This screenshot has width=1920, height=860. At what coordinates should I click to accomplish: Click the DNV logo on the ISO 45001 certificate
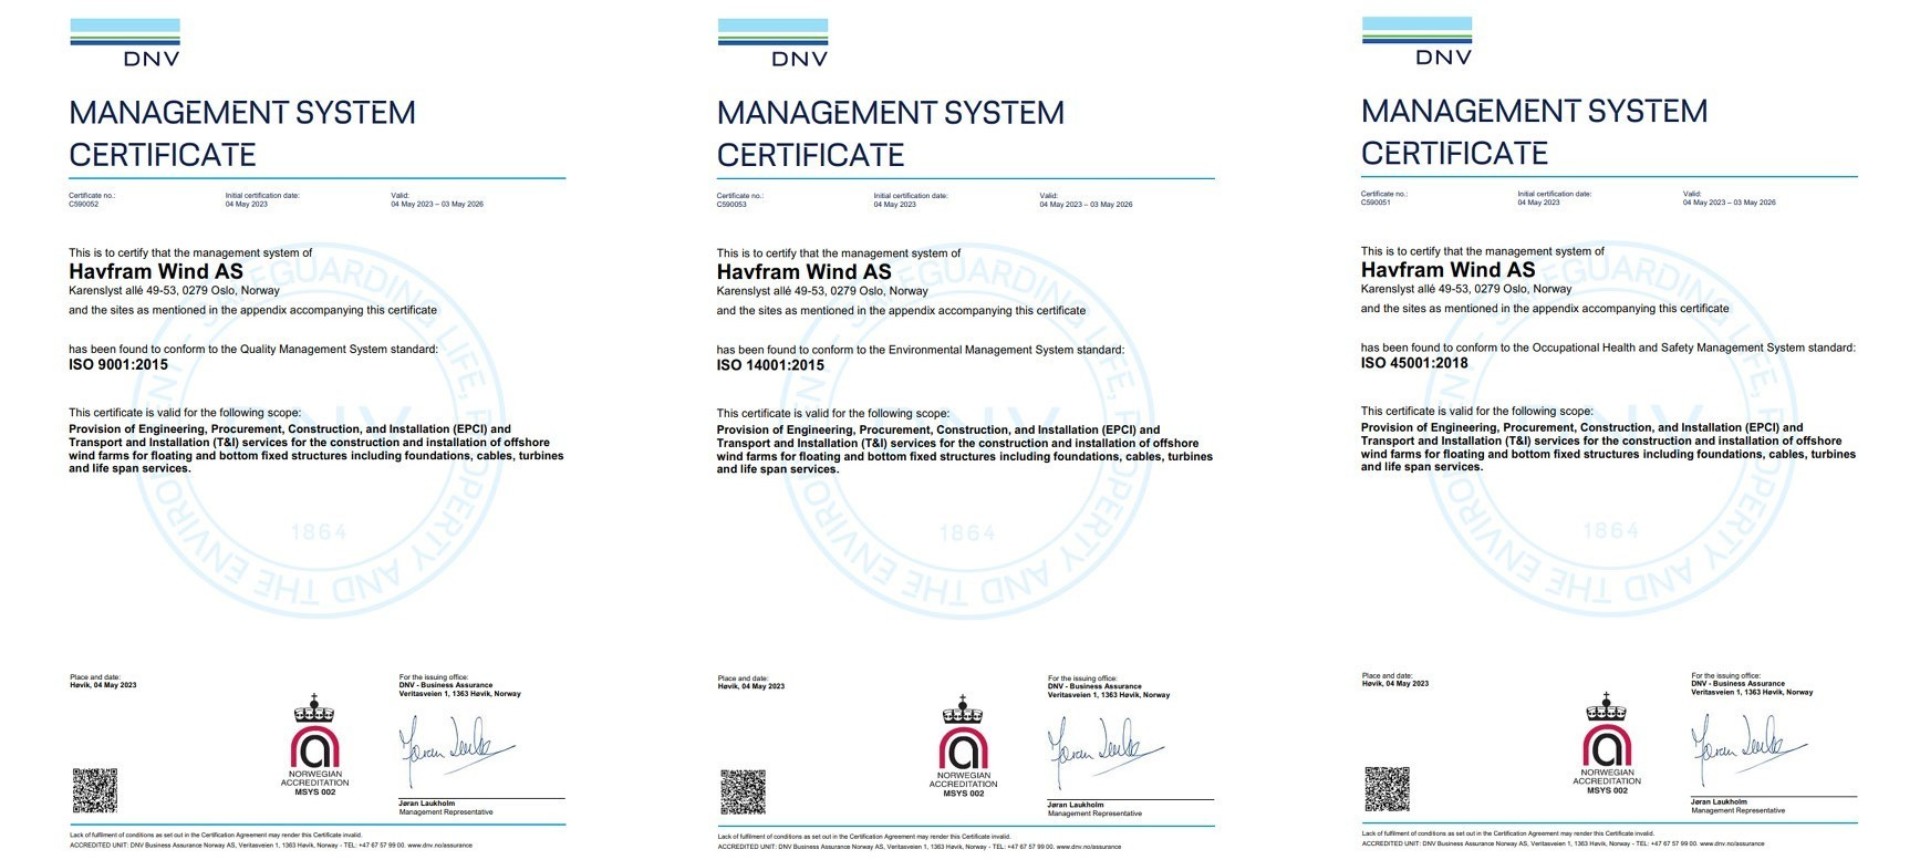pyautogui.click(x=1417, y=41)
